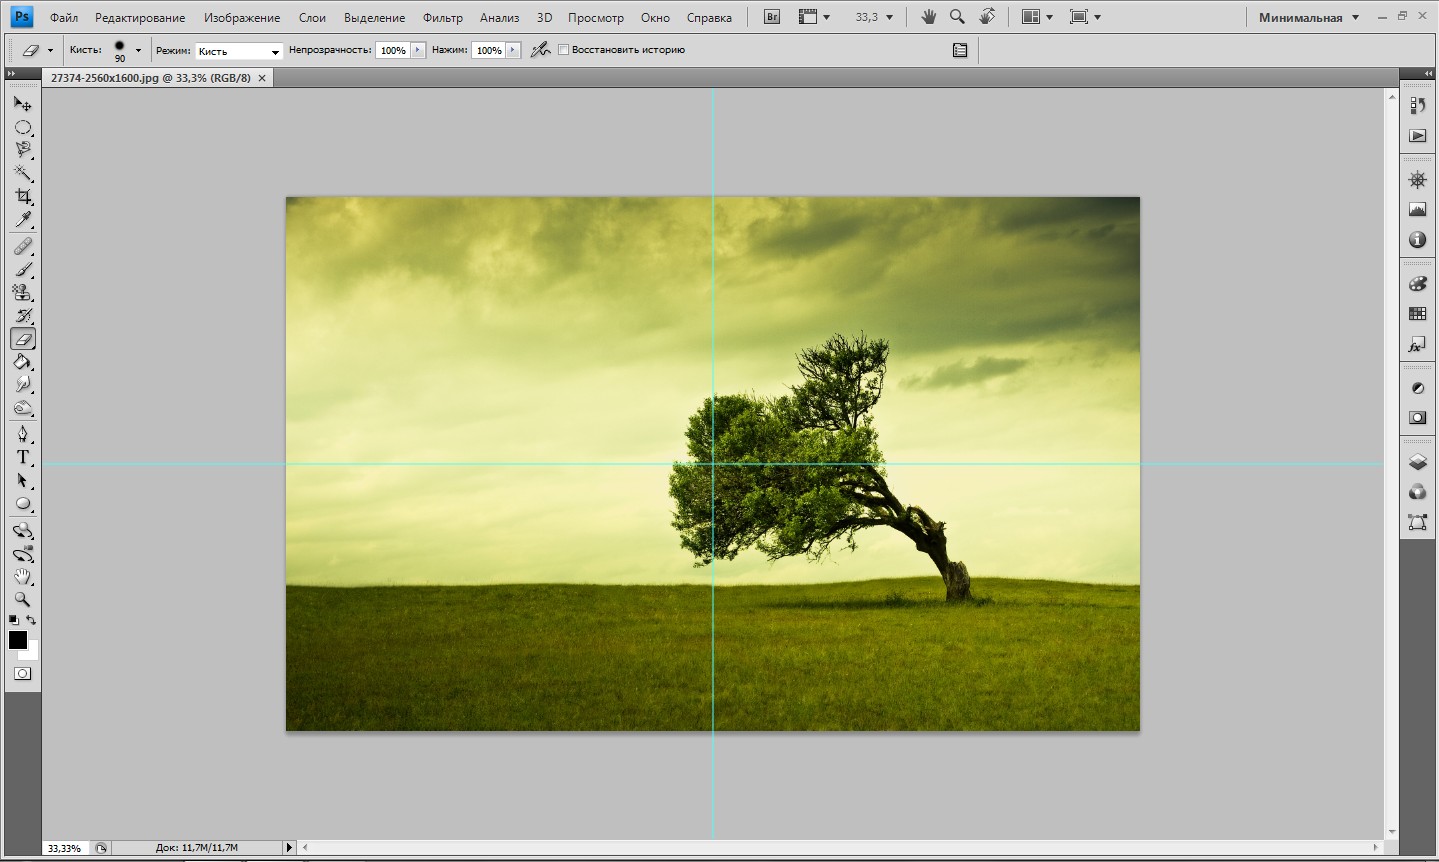Open the Styles panel icon
This screenshot has width=1439, height=862.
pyautogui.click(x=1417, y=345)
